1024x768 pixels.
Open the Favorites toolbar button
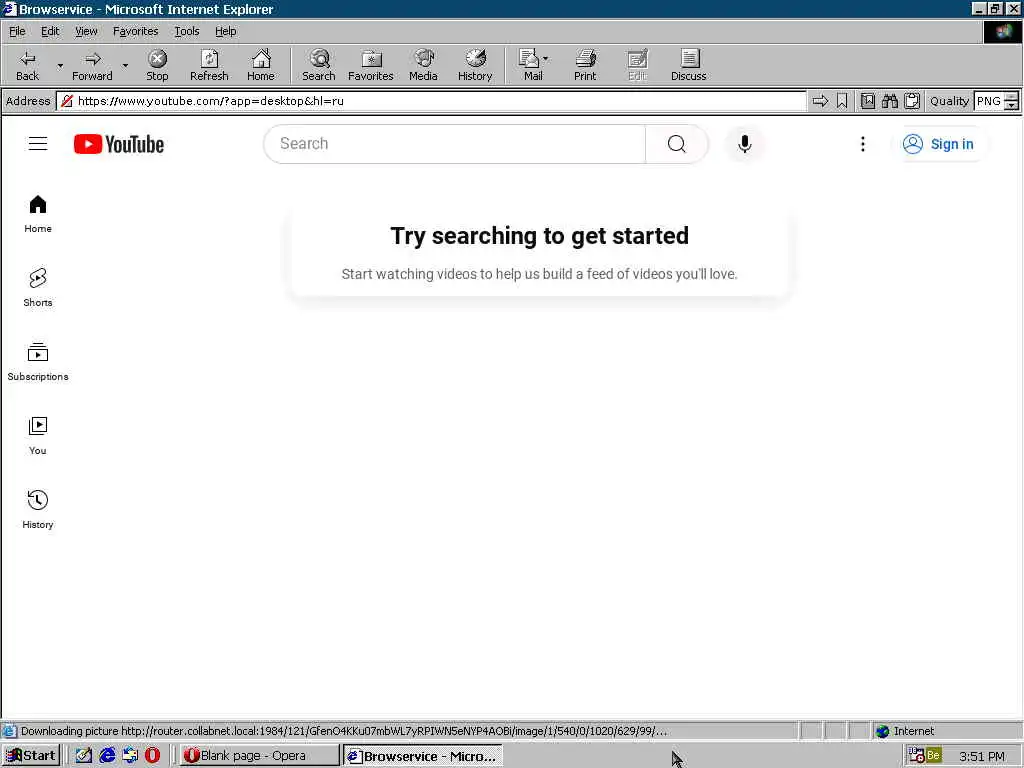pos(371,65)
